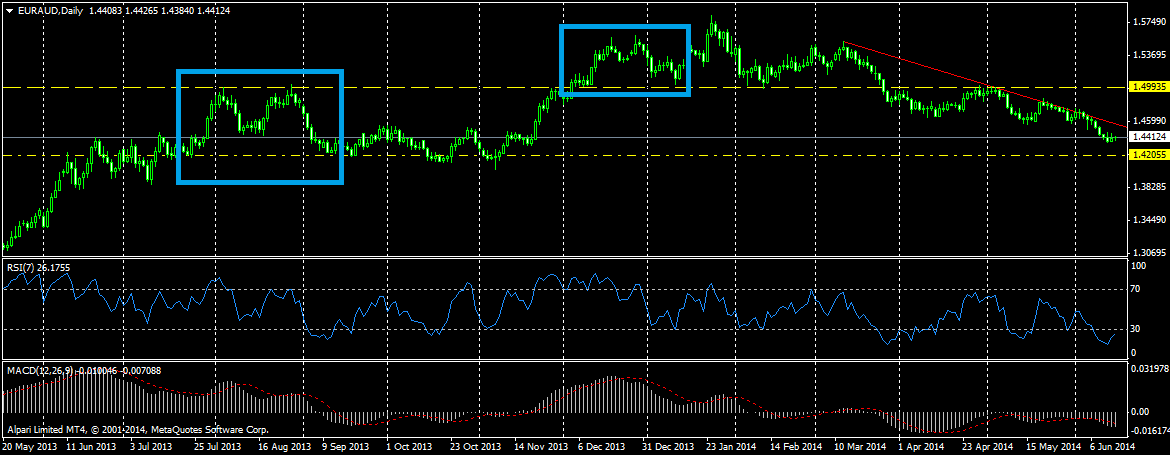Screen dimensions: 1170x455
Task: Click the RSI scale value 30
Action: tap(1137, 329)
